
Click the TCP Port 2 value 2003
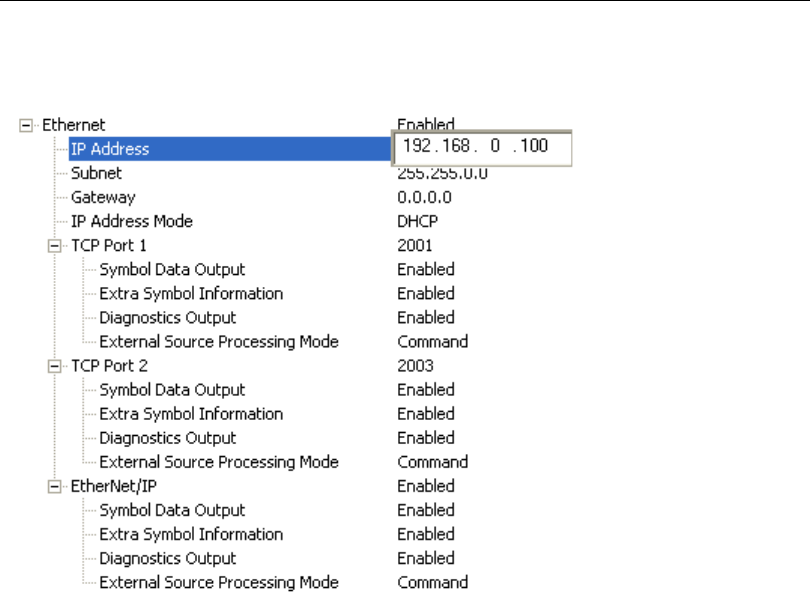click(415, 365)
